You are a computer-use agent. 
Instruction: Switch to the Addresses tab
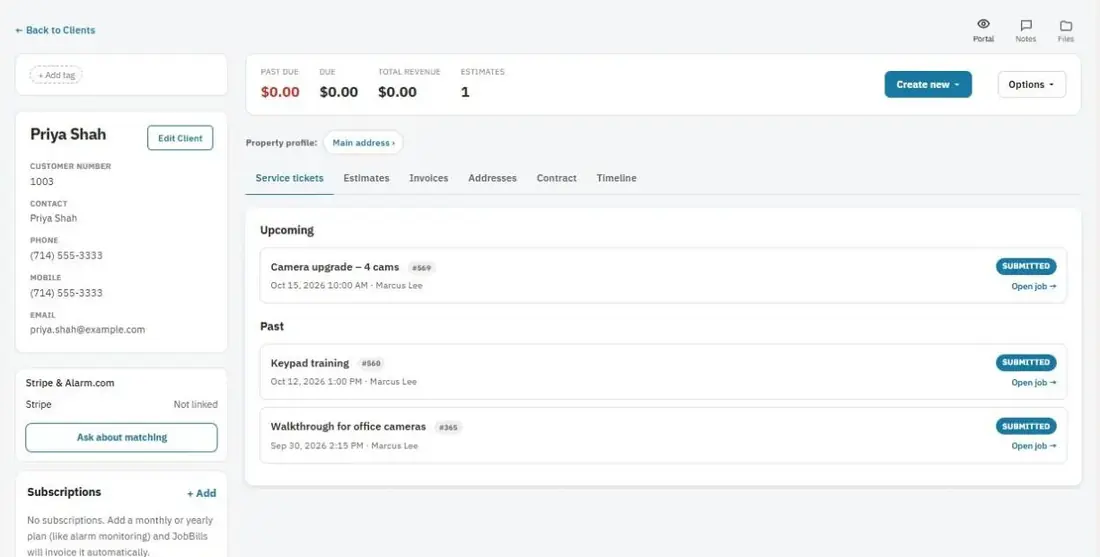click(492, 178)
